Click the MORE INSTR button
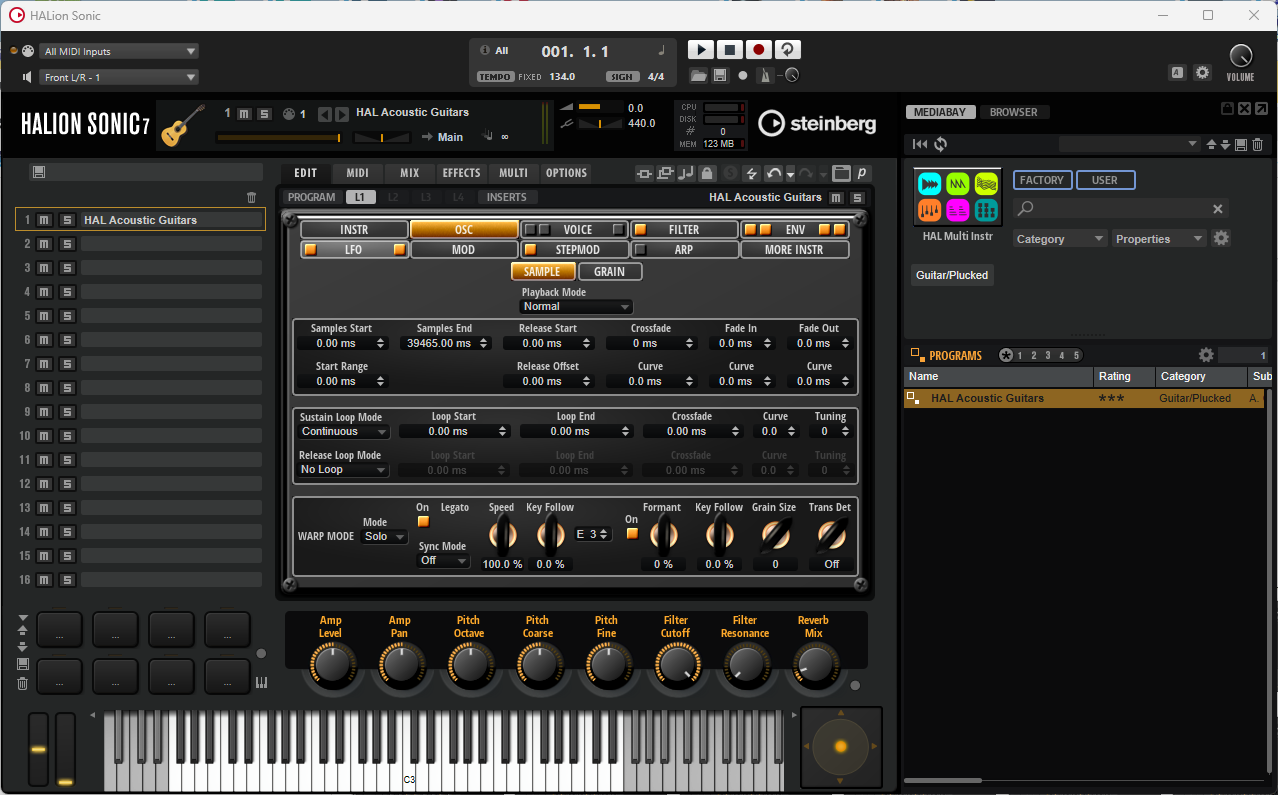The height and width of the screenshot is (795, 1278). (795, 250)
